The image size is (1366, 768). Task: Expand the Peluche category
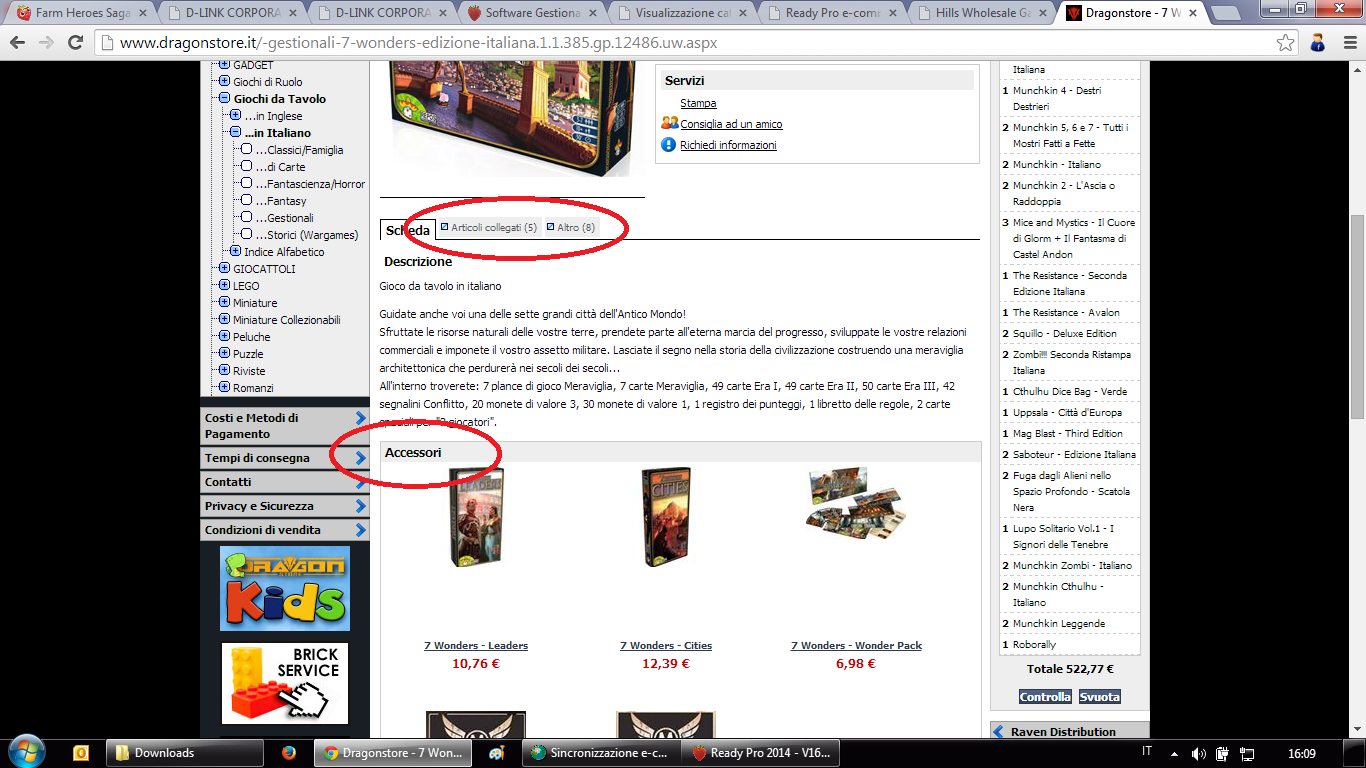pyautogui.click(x=224, y=337)
